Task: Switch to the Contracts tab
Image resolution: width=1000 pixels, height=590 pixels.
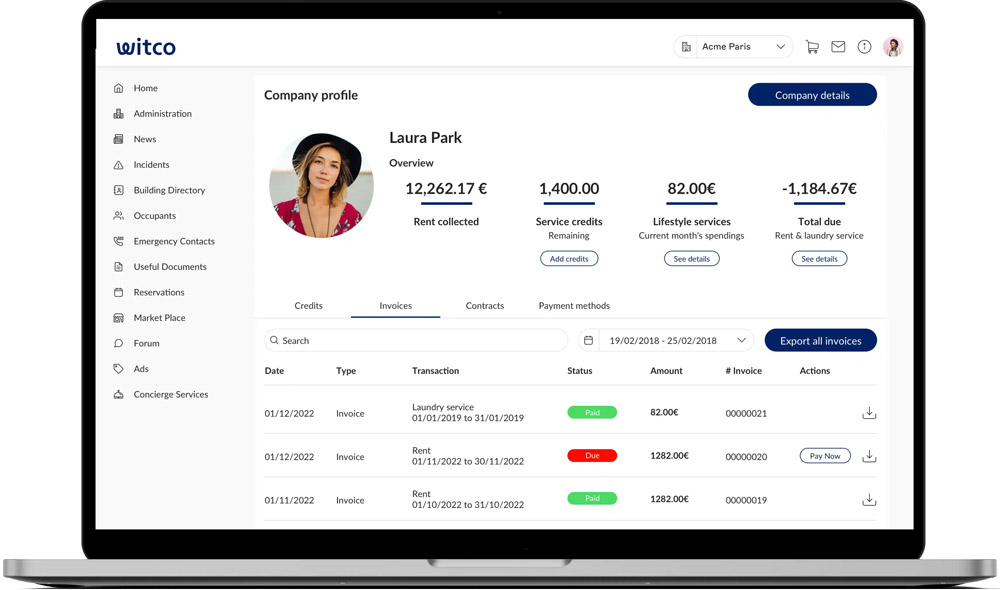Action: 485,306
